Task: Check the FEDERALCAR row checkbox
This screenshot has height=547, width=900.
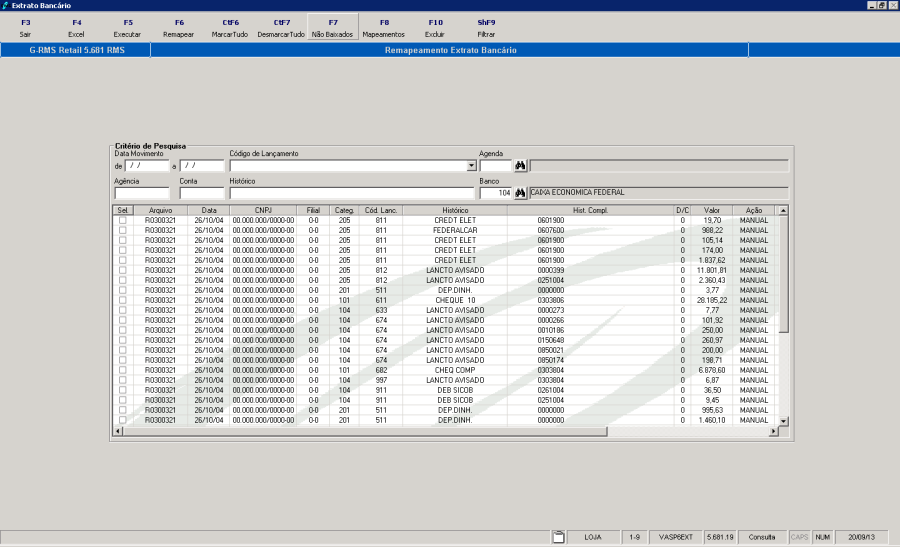Action: point(122,230)
